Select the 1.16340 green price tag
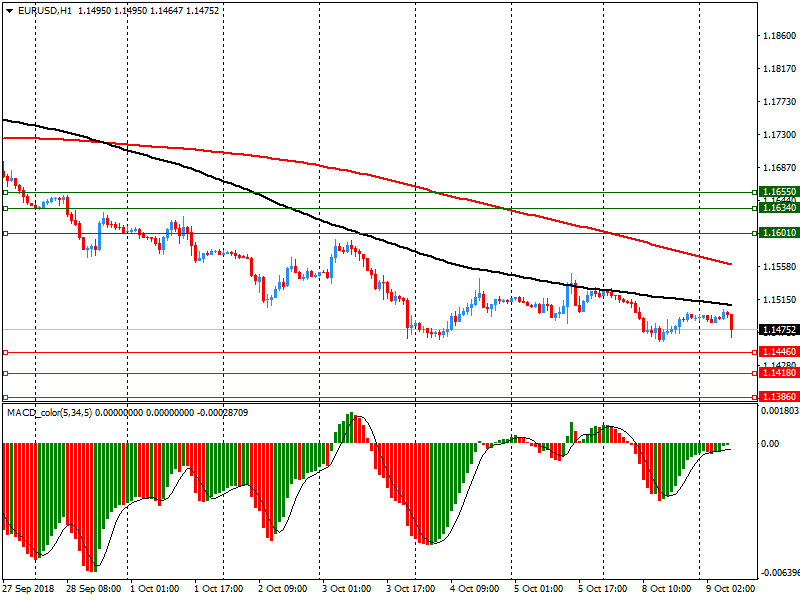This screenshot has height=600, width=800. pos(778,207)
